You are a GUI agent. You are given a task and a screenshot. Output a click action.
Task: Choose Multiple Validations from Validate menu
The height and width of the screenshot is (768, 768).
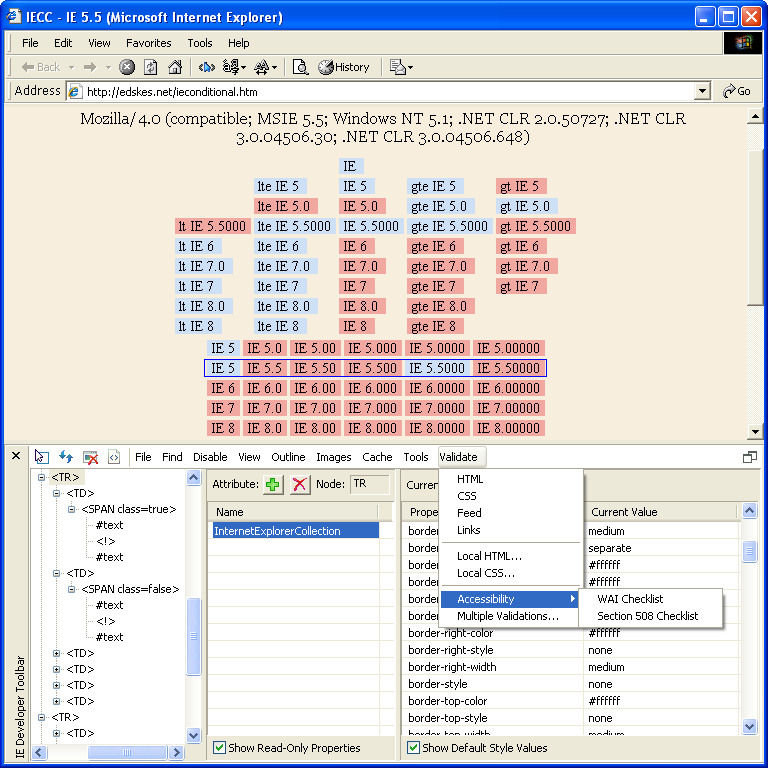508,616
